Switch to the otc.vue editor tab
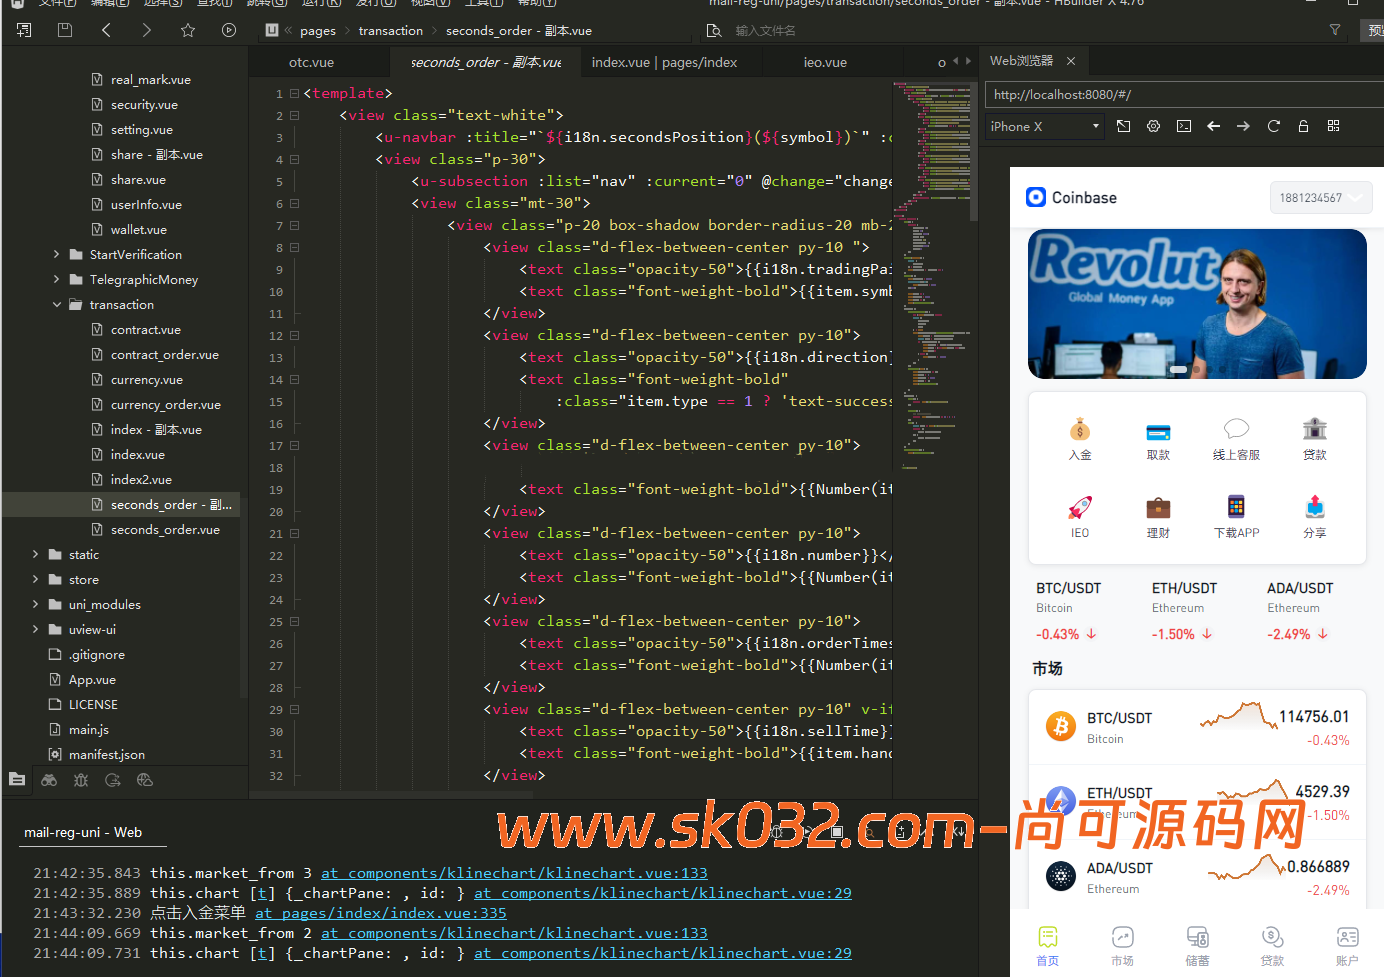 (x=311, y=62)
